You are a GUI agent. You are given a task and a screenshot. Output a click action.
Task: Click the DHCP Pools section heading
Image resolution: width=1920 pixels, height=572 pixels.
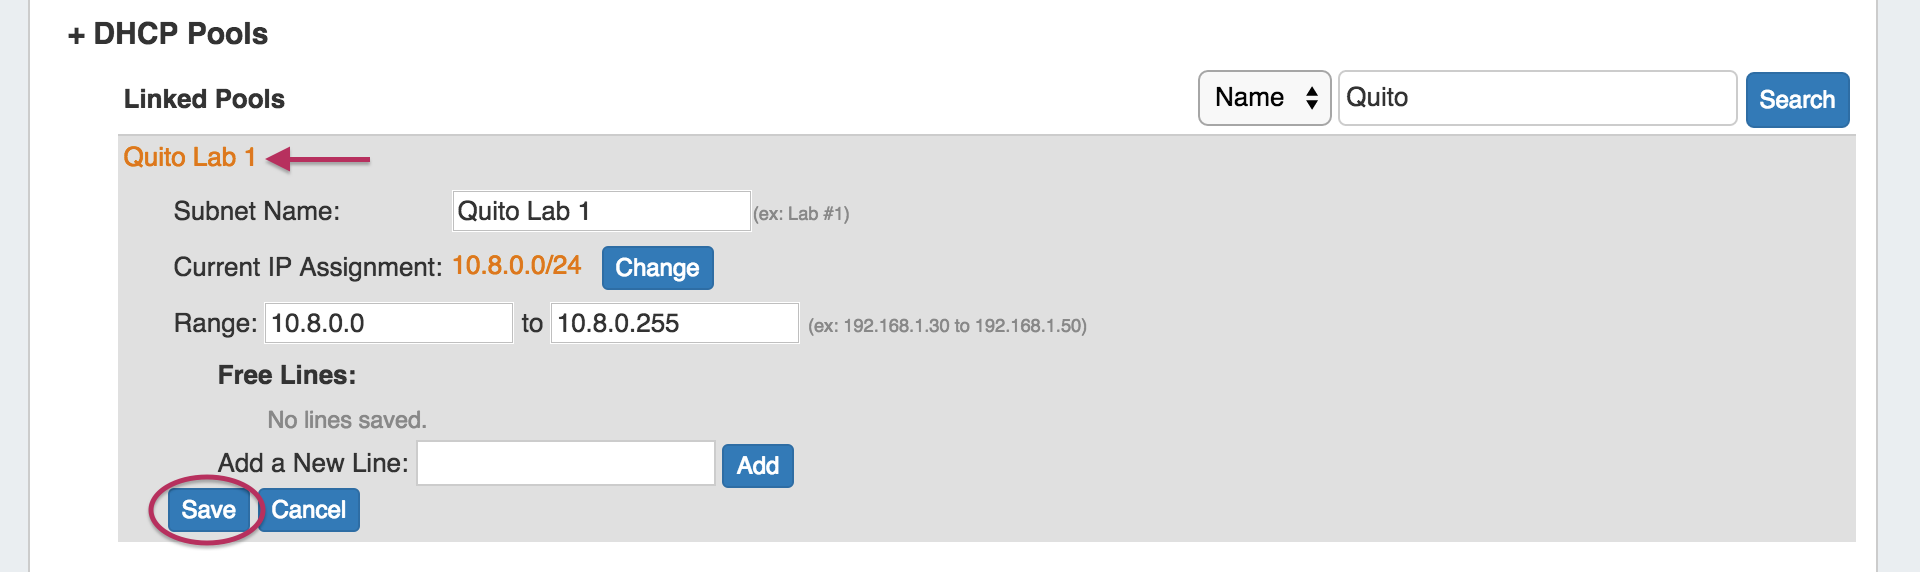click(x=180, y=34)
